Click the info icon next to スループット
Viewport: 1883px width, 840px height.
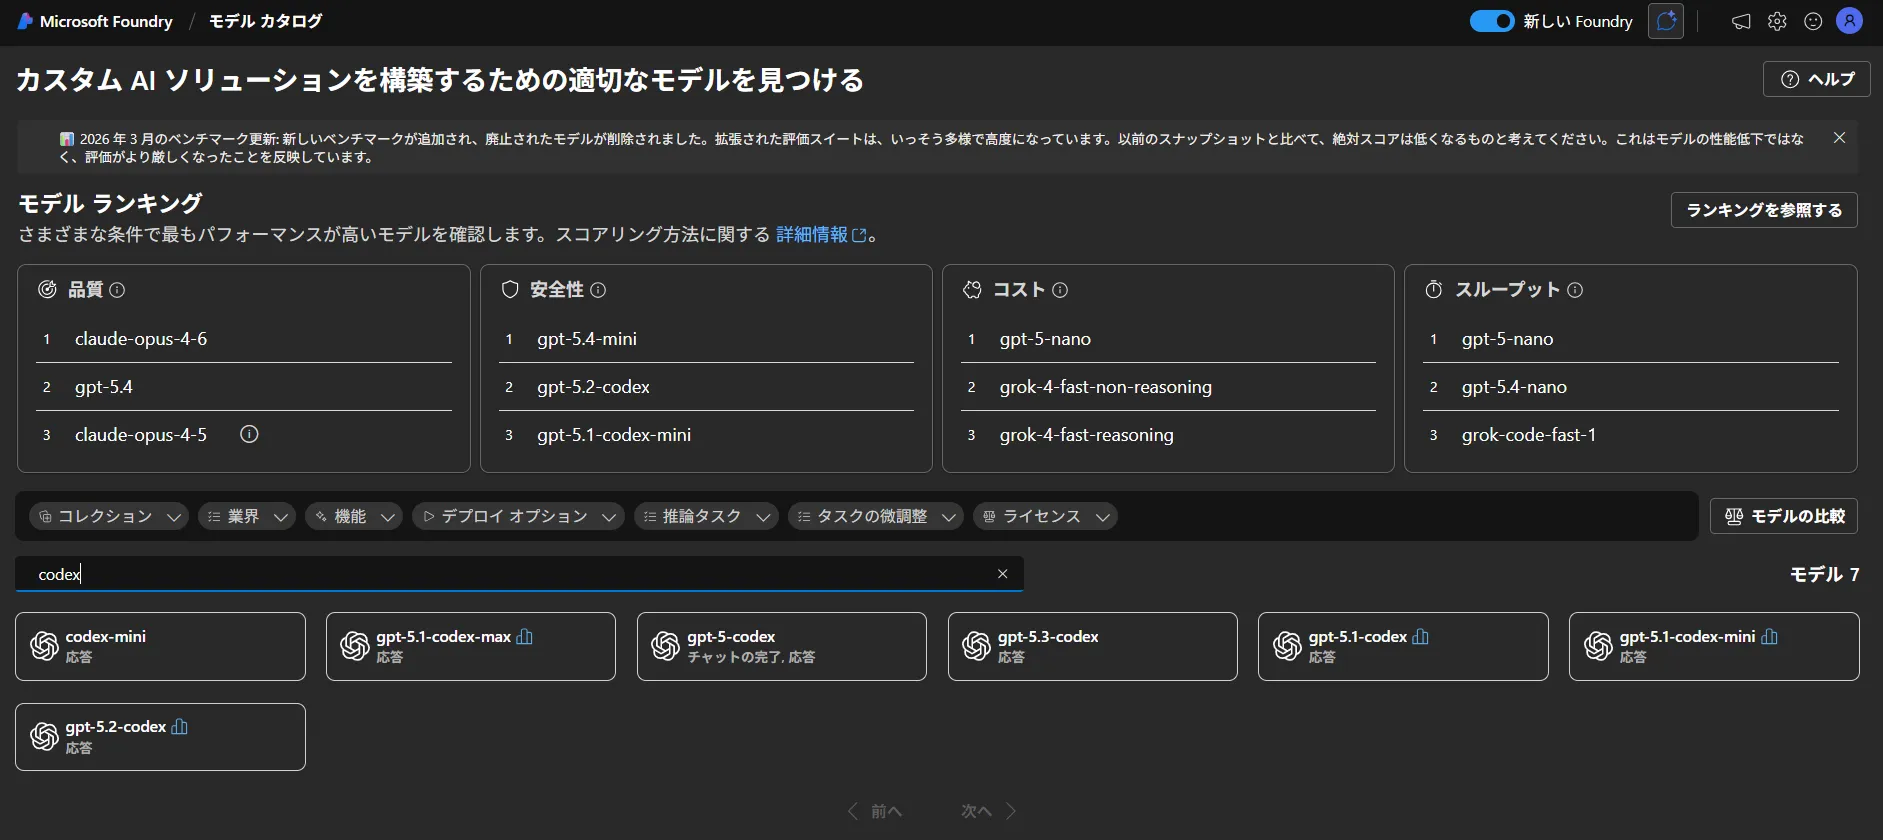click(1575, 290)
